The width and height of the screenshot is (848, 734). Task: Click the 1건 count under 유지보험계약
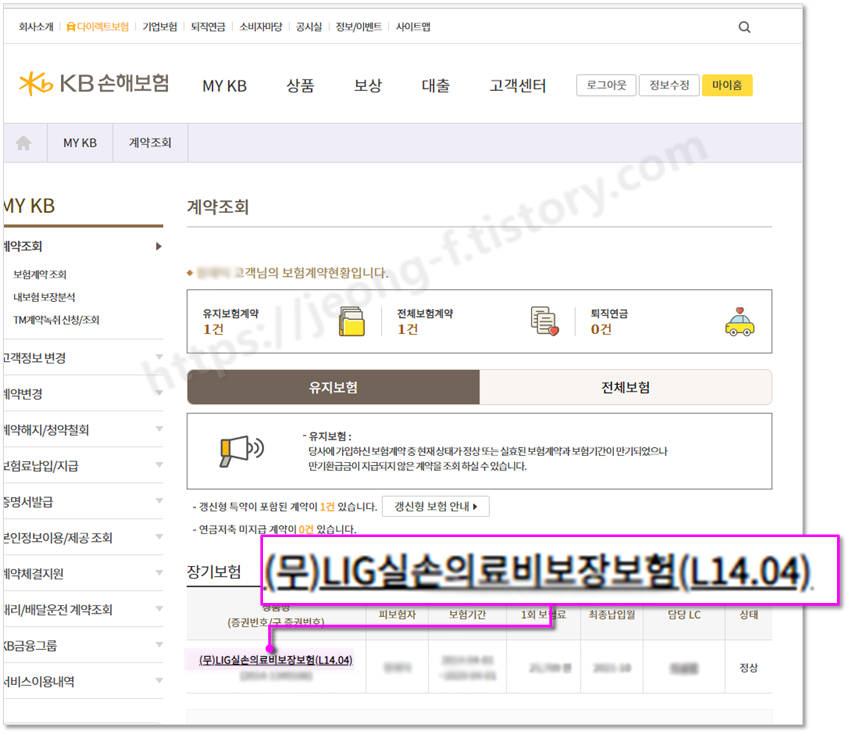point(213,329)
